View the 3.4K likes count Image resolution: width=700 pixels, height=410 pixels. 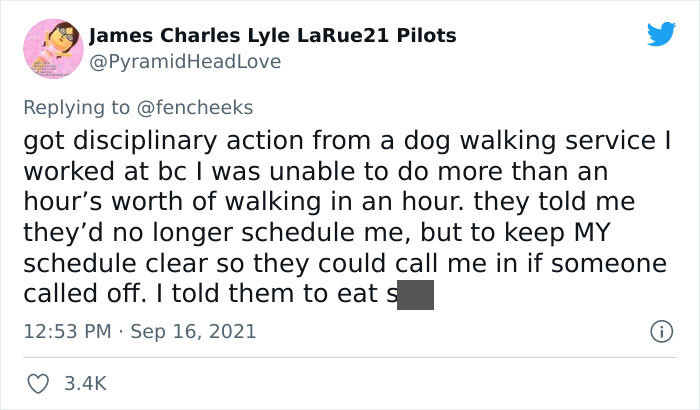point(85,384)
